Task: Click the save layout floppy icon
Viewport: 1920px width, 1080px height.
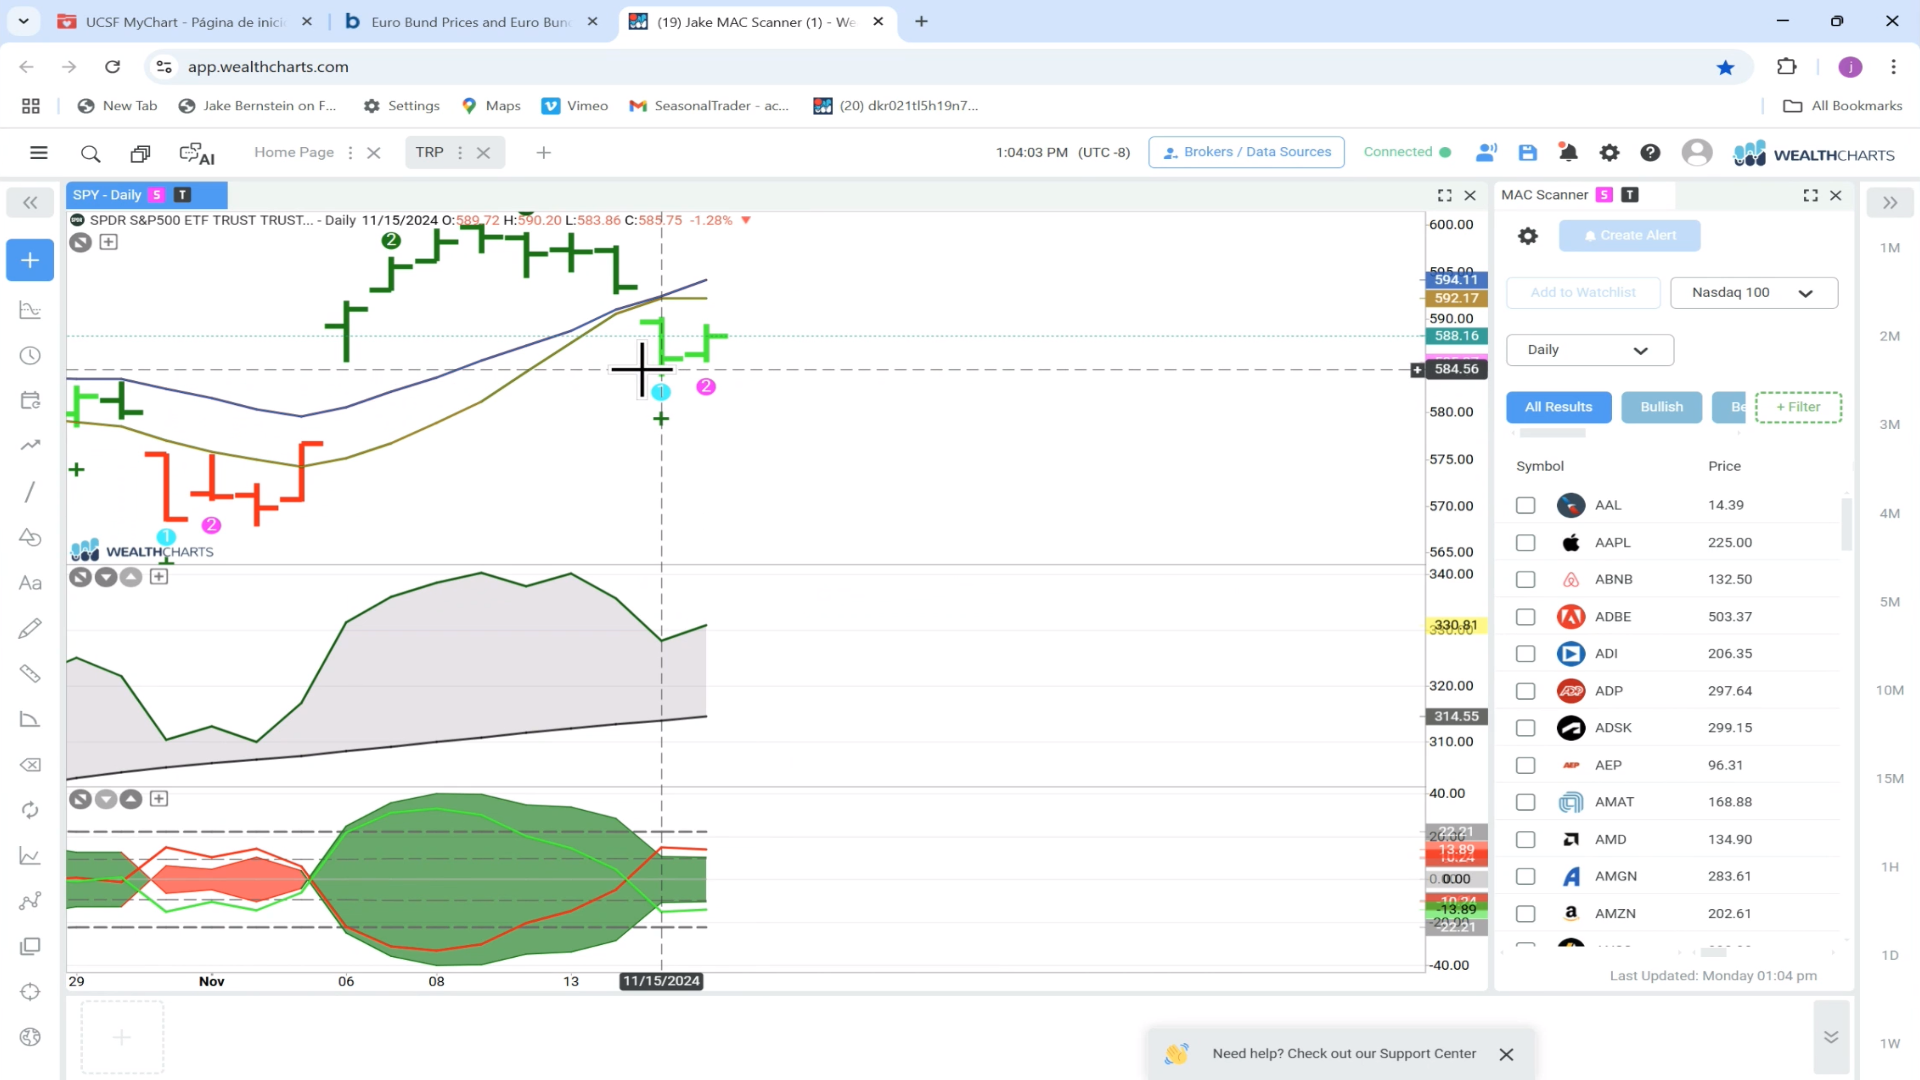Action: (1527, 152)
